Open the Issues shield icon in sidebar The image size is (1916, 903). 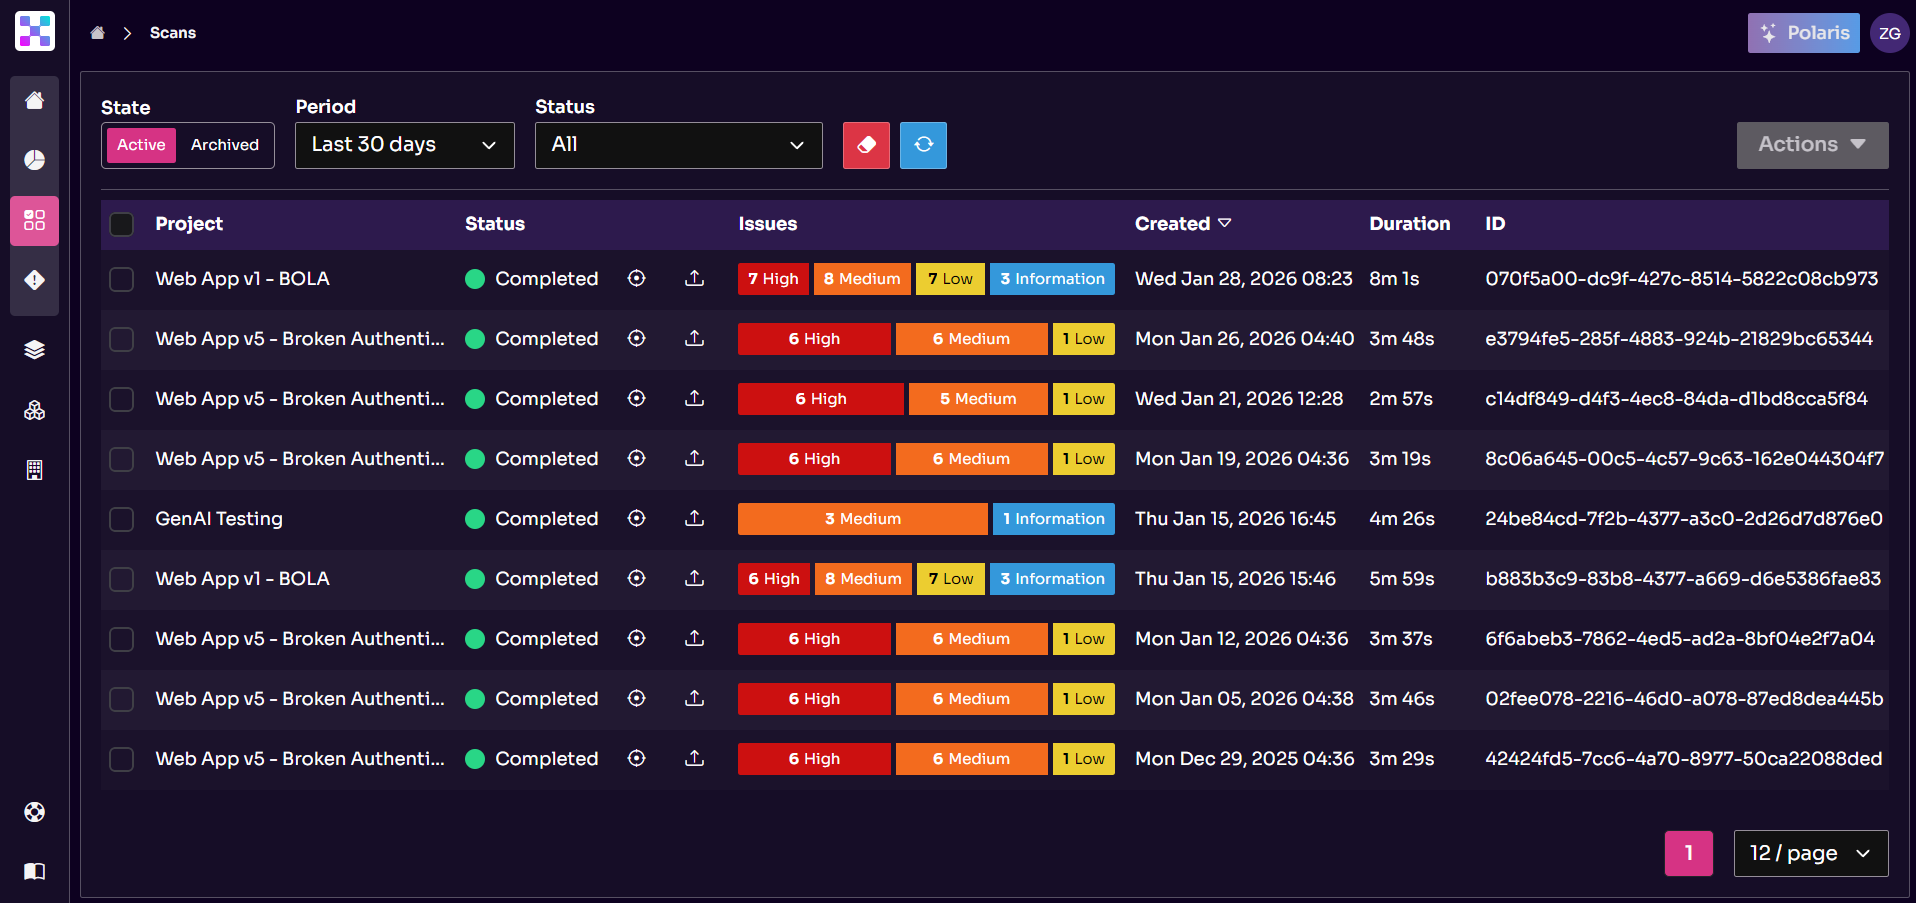pos(34,281)
